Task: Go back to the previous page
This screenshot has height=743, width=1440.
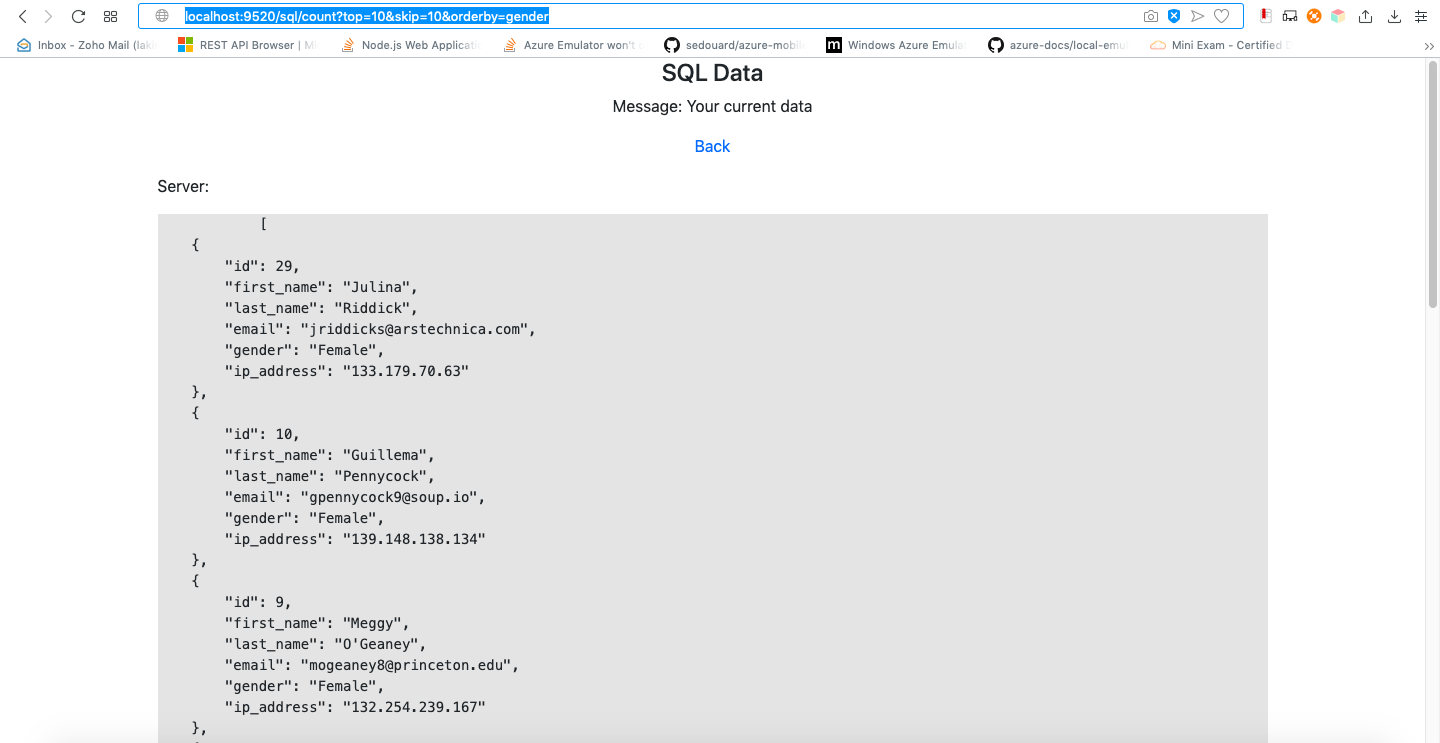Action: (x=22, y=16)
